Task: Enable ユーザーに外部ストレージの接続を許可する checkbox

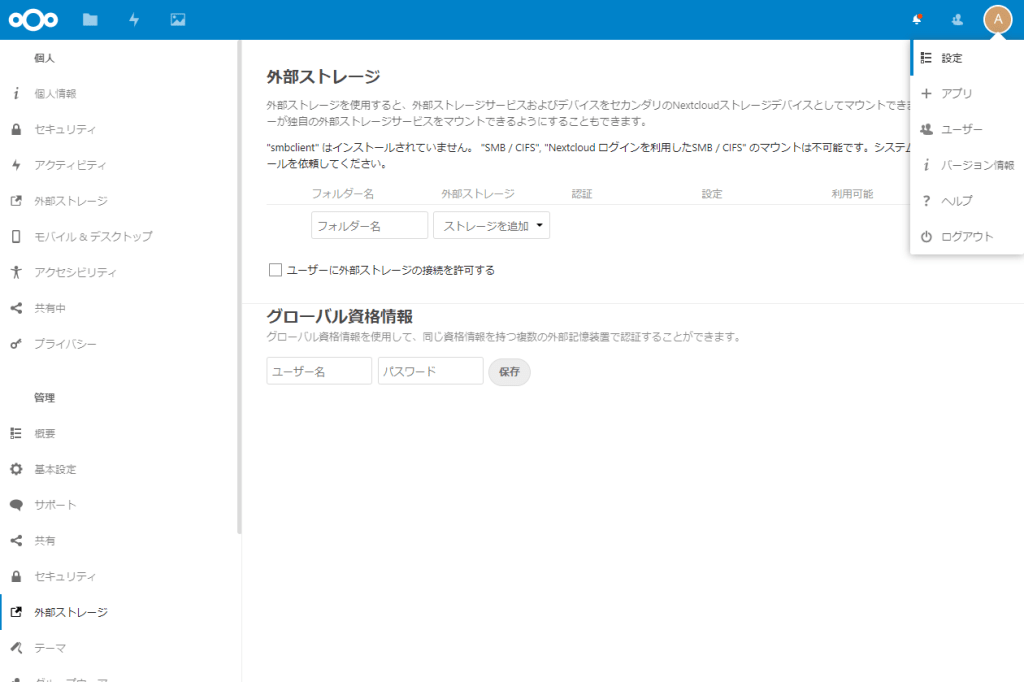Action: [276, 270]
